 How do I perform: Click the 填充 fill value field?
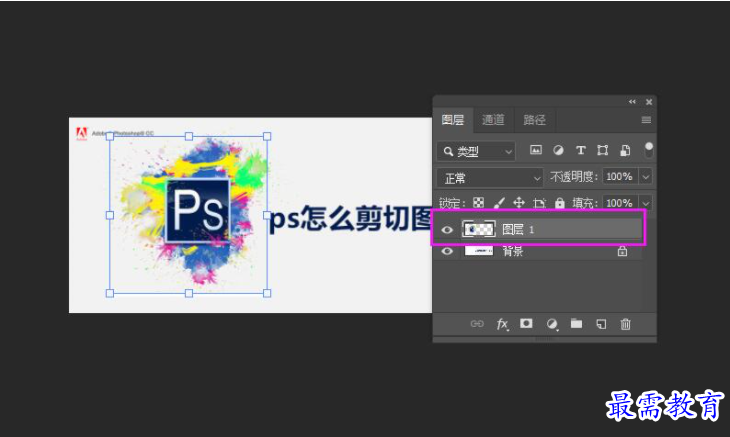click(x=620, y=203)
